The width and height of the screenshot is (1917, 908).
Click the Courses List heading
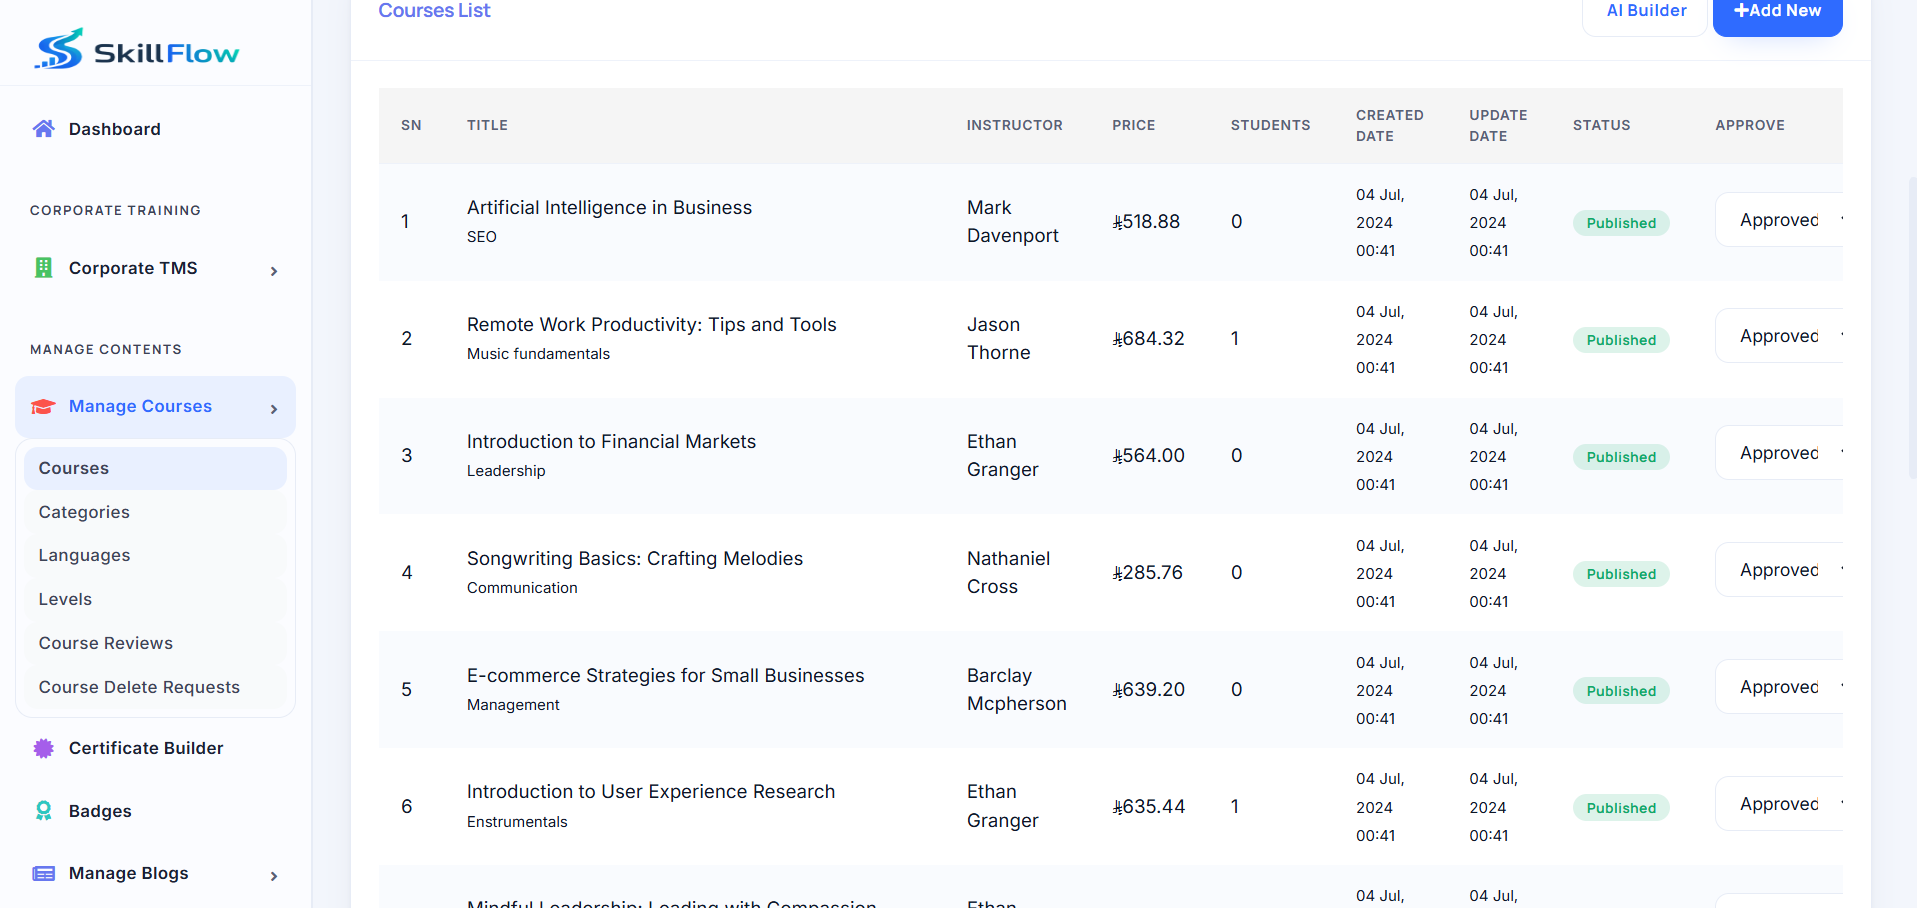tap(434, 10)
